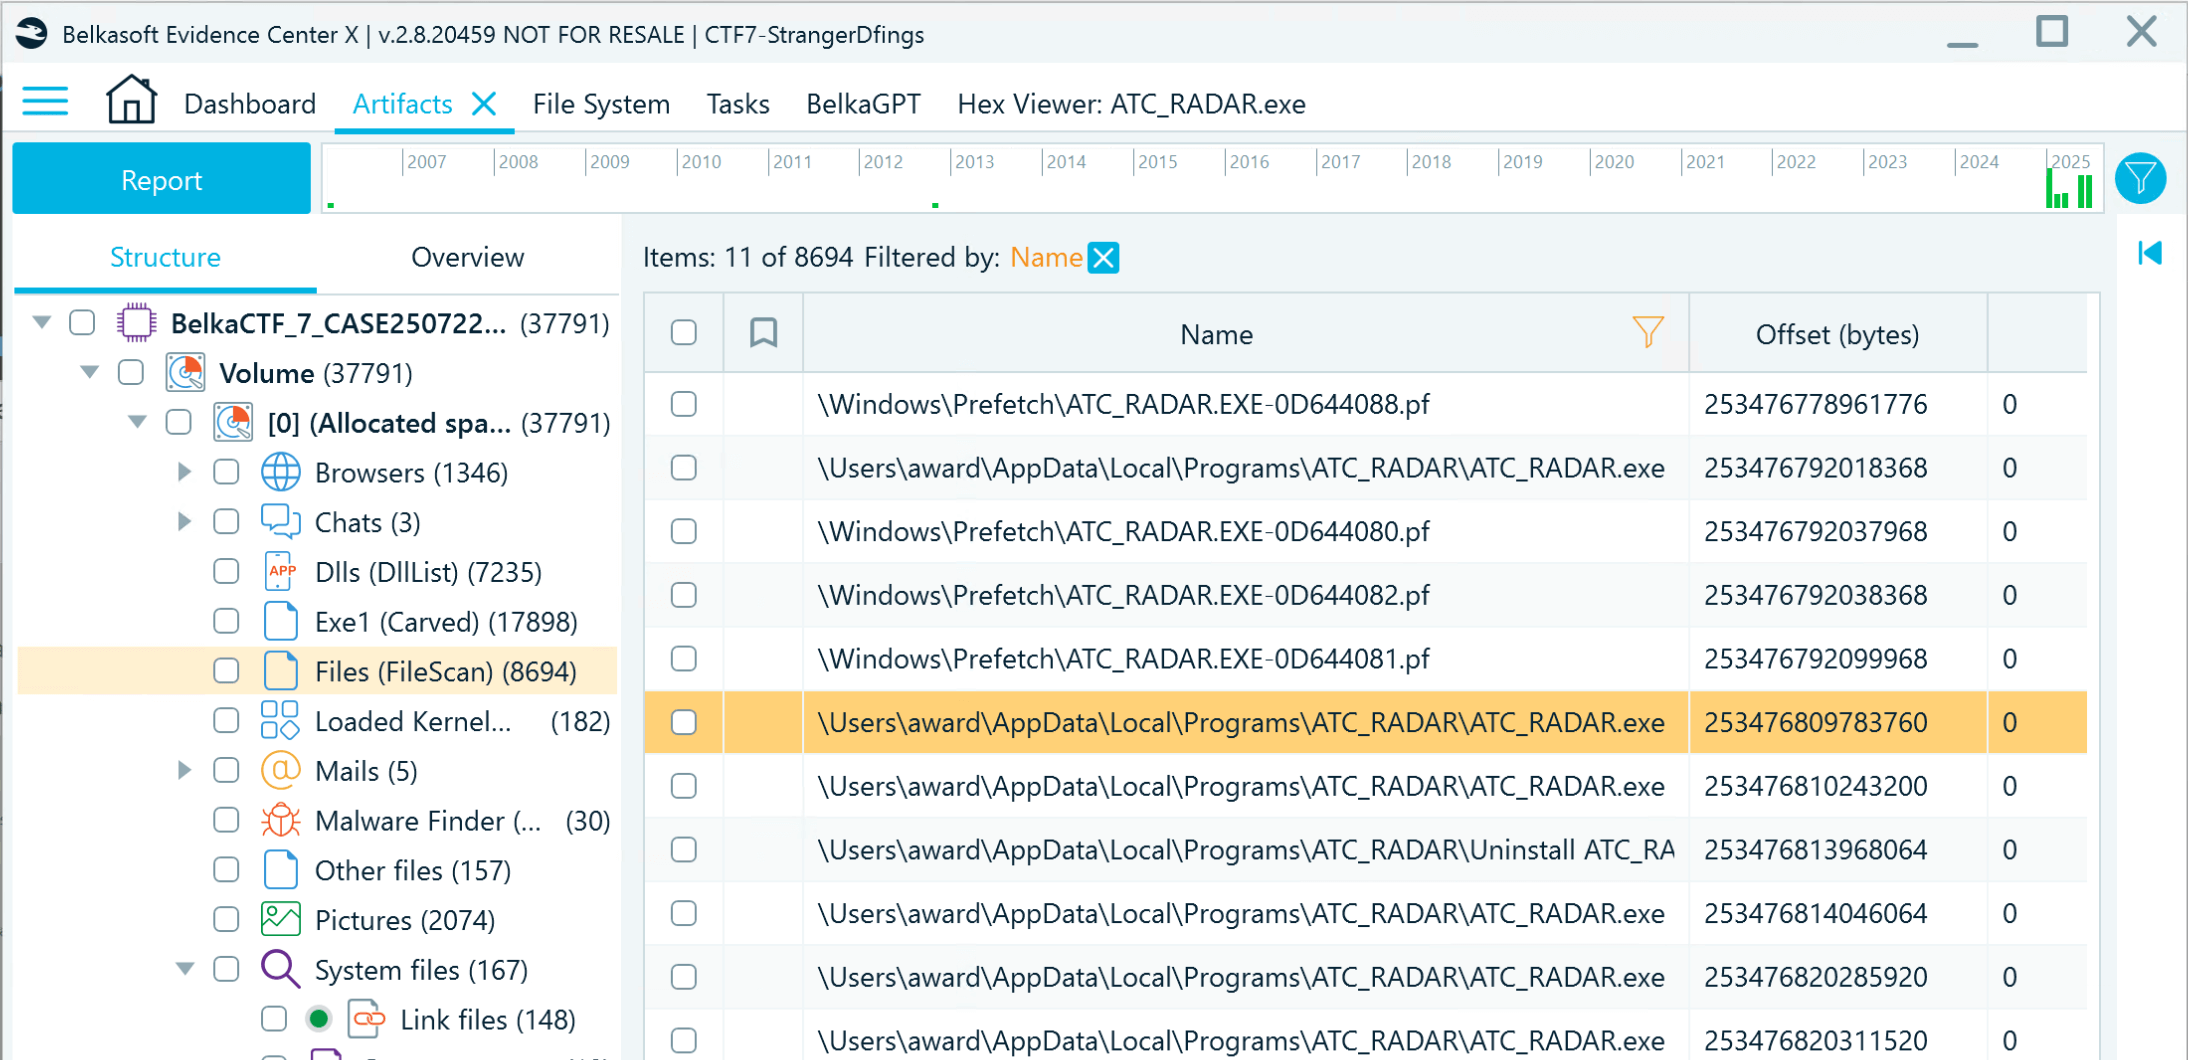This screenshot has width=2188, height=1060.
Task: Go to the home dashboard icon
Action: tap(131, 101)
